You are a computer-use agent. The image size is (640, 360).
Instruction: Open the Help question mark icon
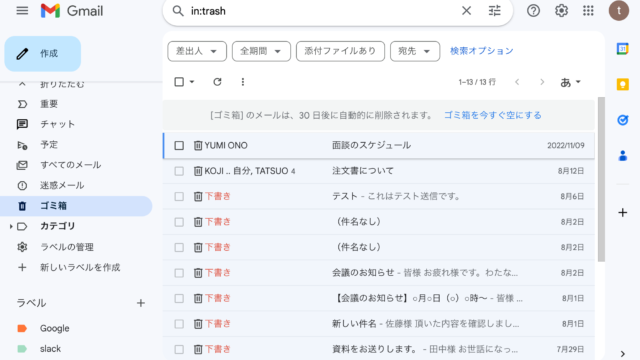coord(533,11)
